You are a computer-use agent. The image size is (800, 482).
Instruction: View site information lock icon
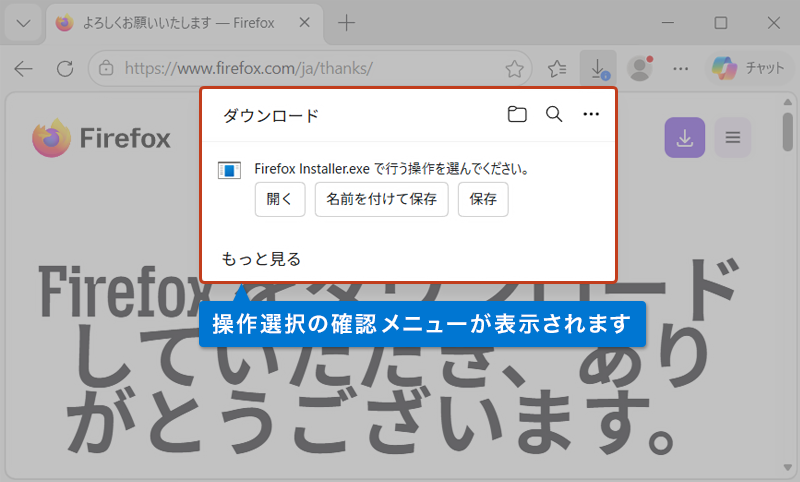(106, 68)
